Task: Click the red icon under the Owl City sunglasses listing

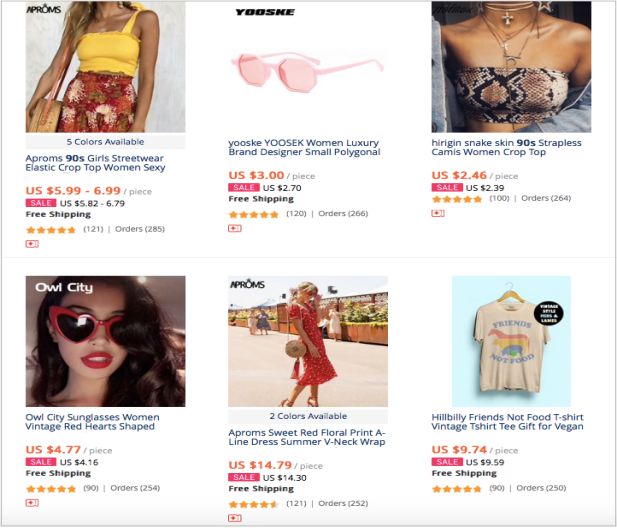Action: pyautogui.click(x=32, y=503)
